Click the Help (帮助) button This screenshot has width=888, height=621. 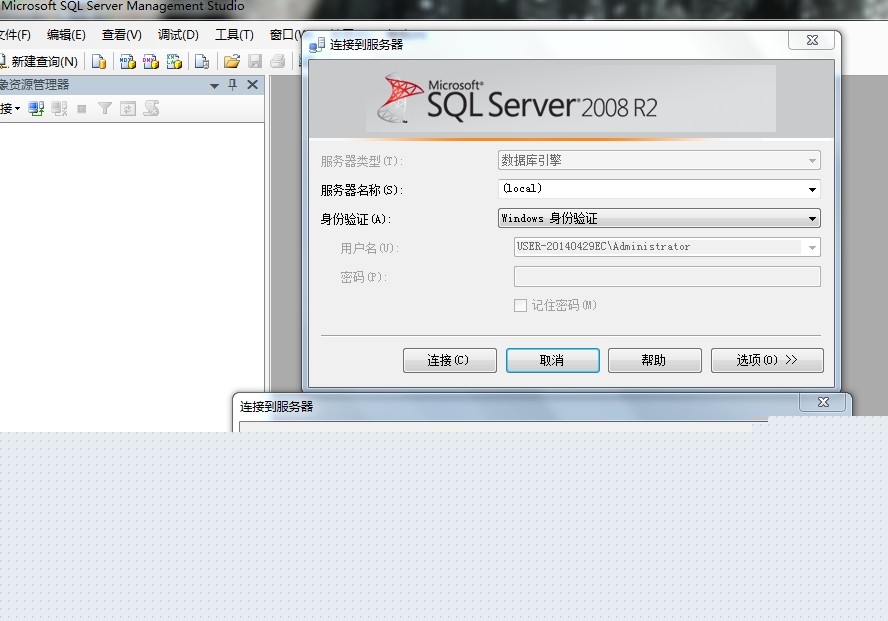point(654,360)
